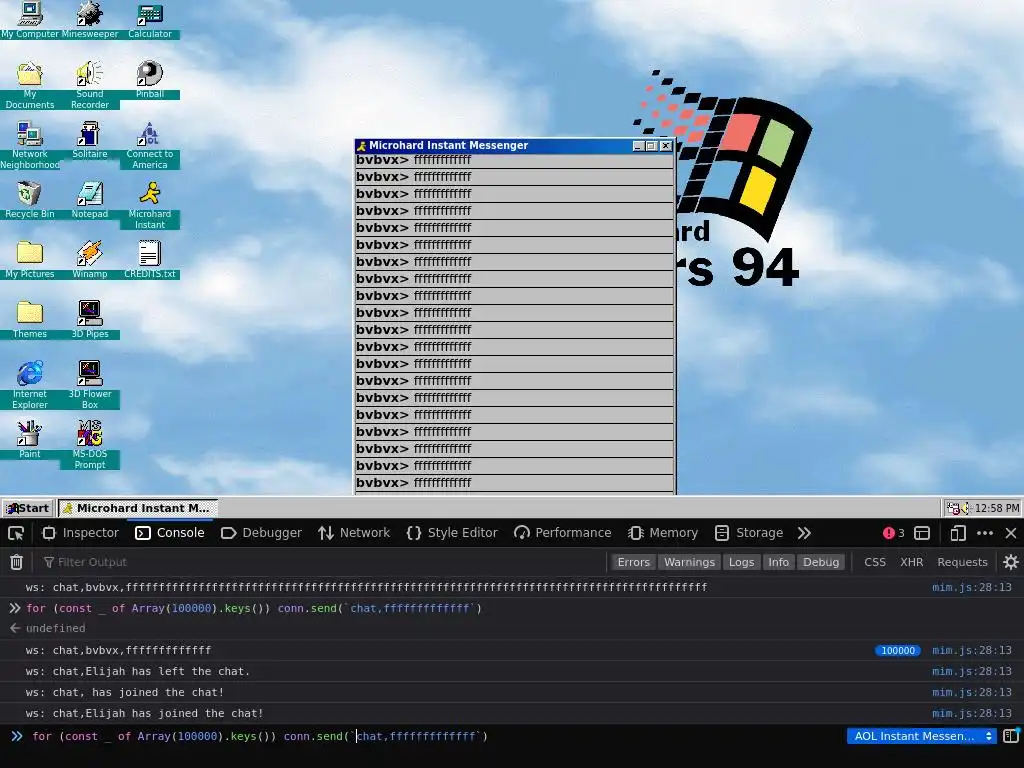Select 'undefined' result line in console
The height and width of the screenshot is (768, 1024).
tap(56, 628)
